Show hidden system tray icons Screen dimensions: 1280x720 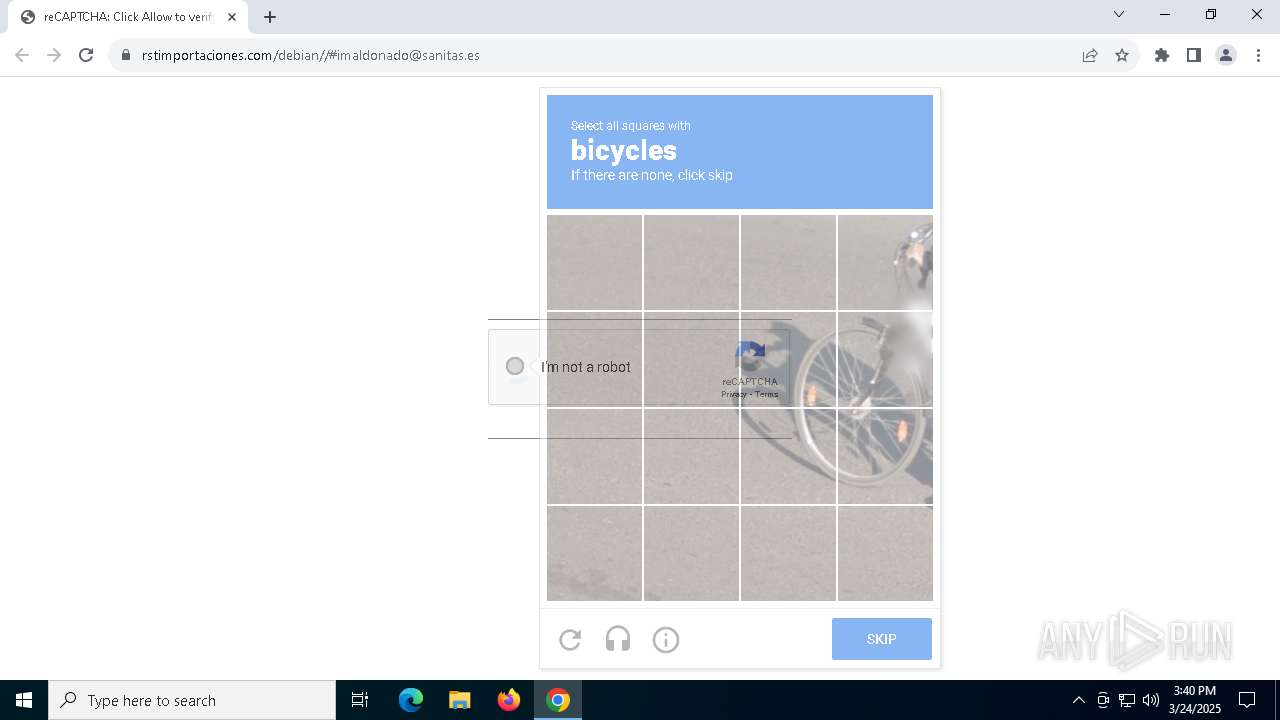coord(1078,700)
